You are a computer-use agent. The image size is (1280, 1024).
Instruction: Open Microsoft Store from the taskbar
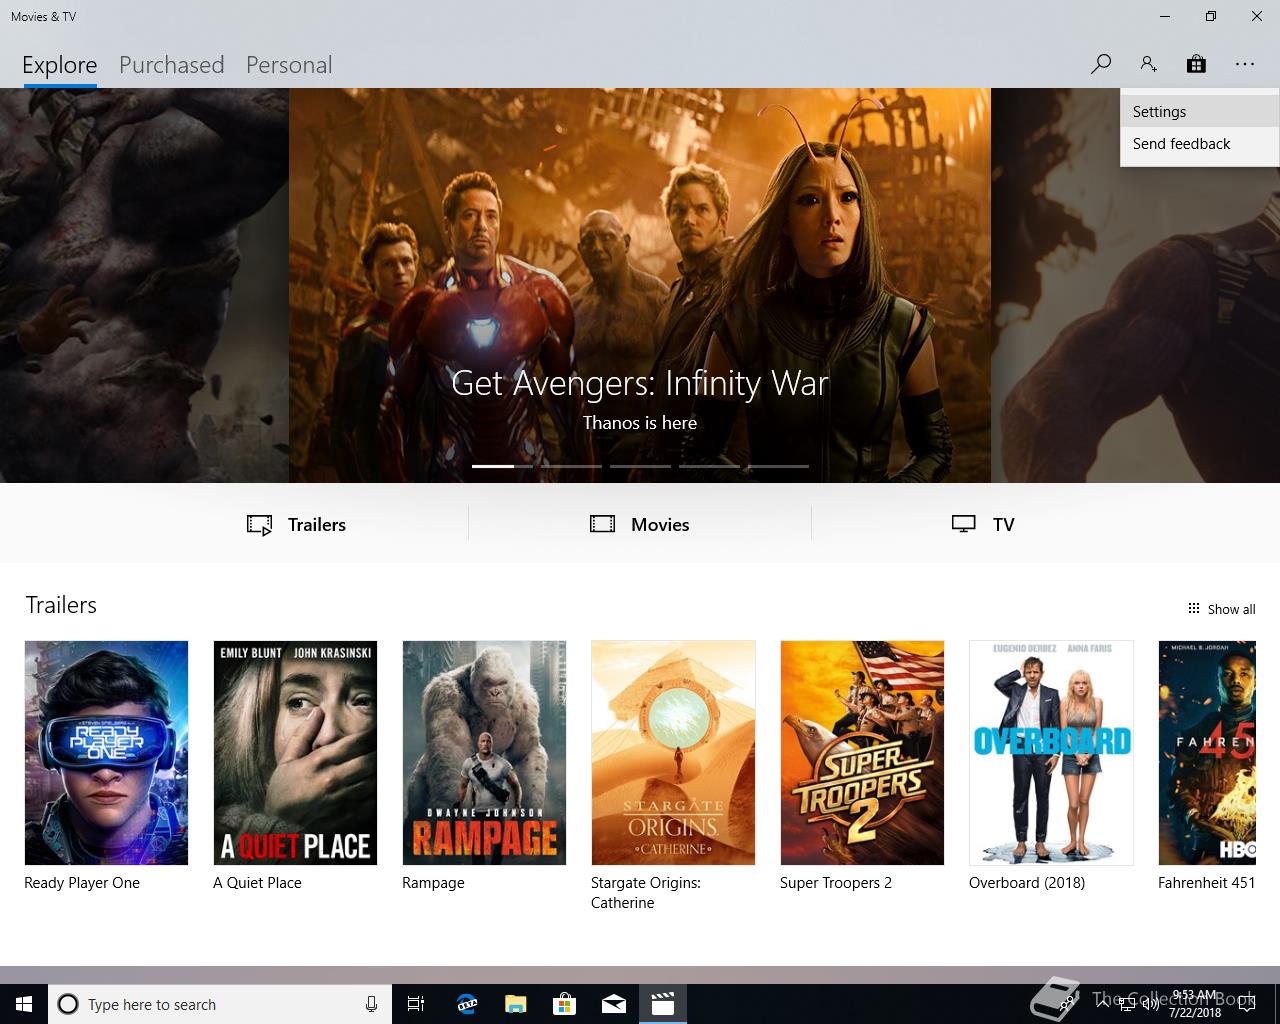(x=564, y=1004)
